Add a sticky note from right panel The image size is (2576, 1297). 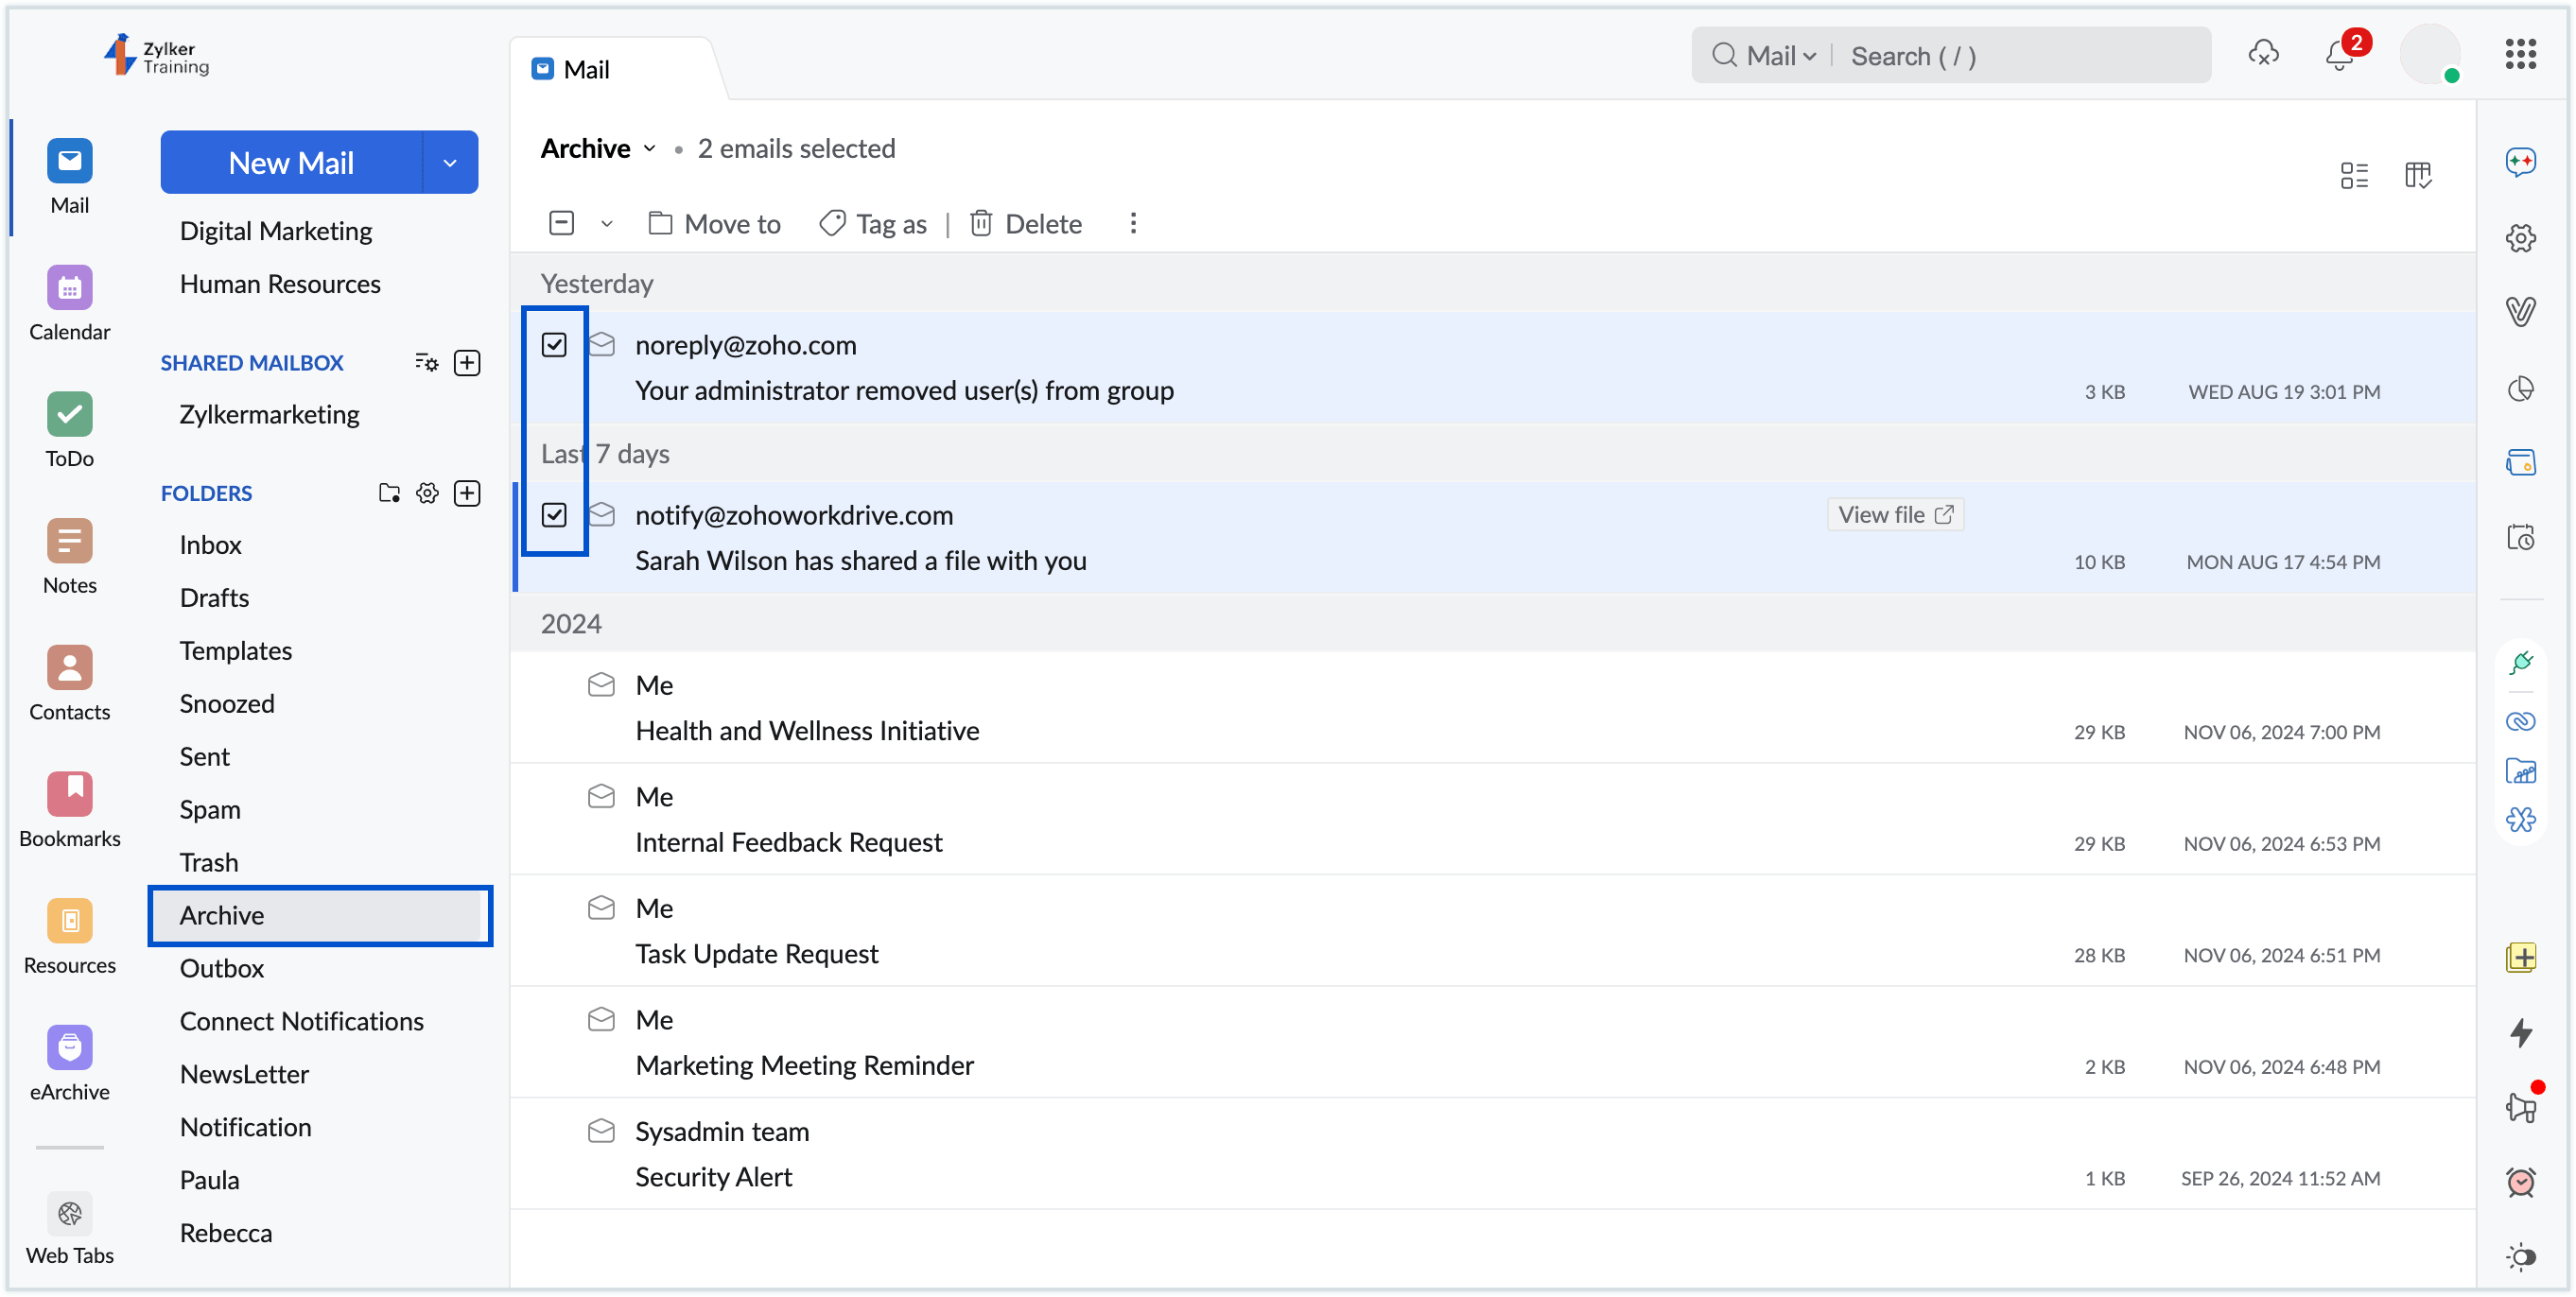tap(2521, 957)
